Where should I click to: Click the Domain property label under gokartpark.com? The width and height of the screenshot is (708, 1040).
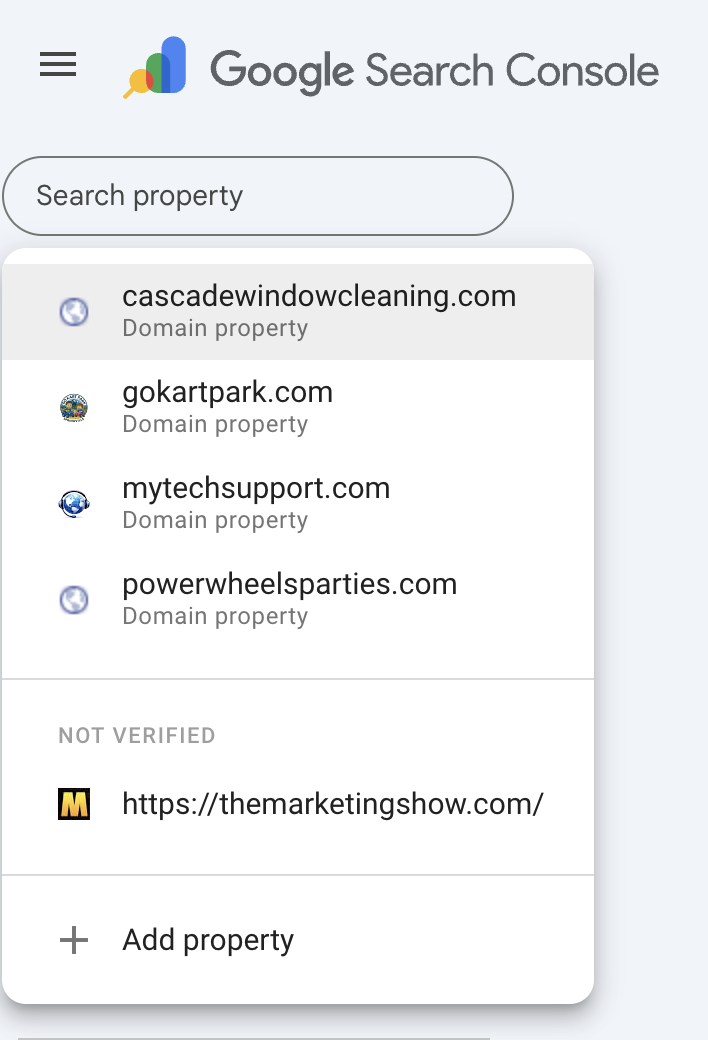tap(214, 424)
